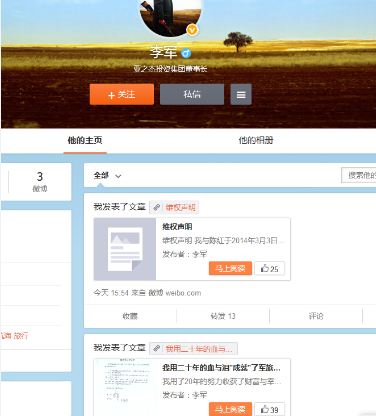Click the orange 关注 follow button
The height and width of the screenshot is (416, 376).
click(x=122, y=94)
